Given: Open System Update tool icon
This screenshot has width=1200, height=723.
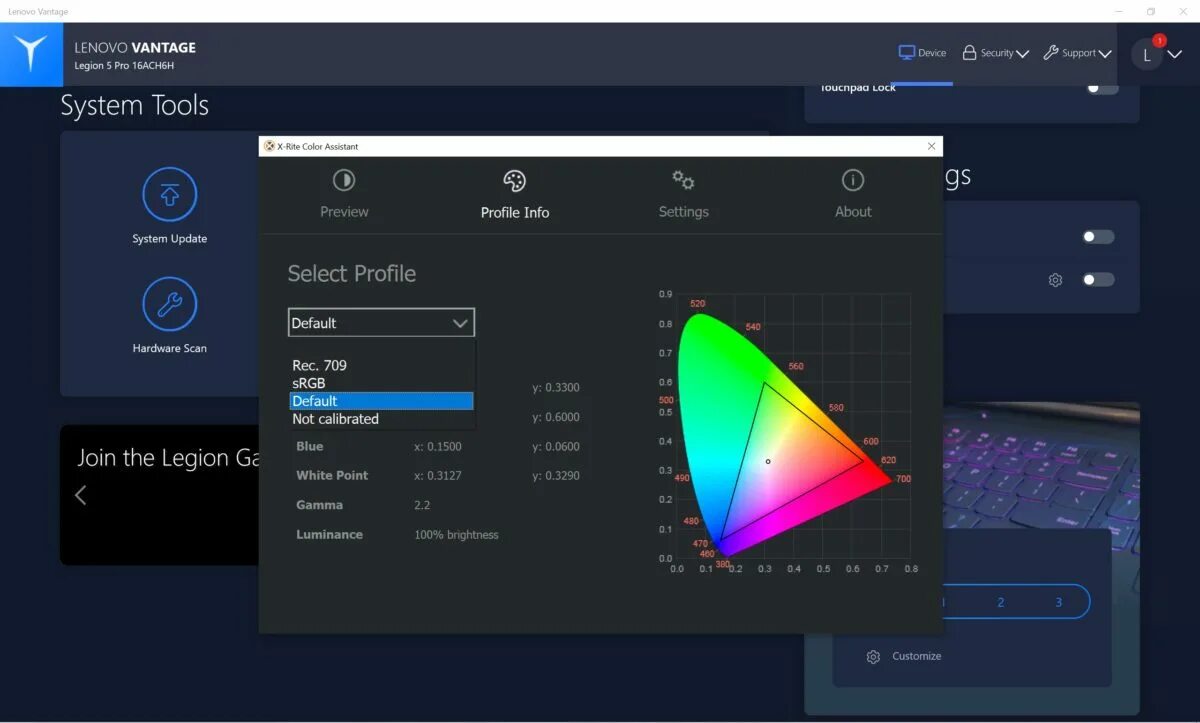Looking at the screenshot, I should pos(170,194).
